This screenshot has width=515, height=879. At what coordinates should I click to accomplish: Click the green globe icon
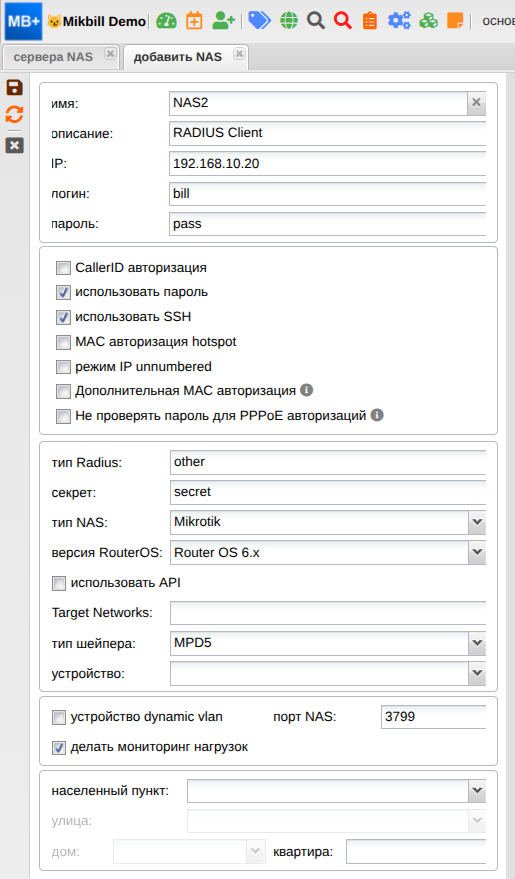tap(289, 21)
